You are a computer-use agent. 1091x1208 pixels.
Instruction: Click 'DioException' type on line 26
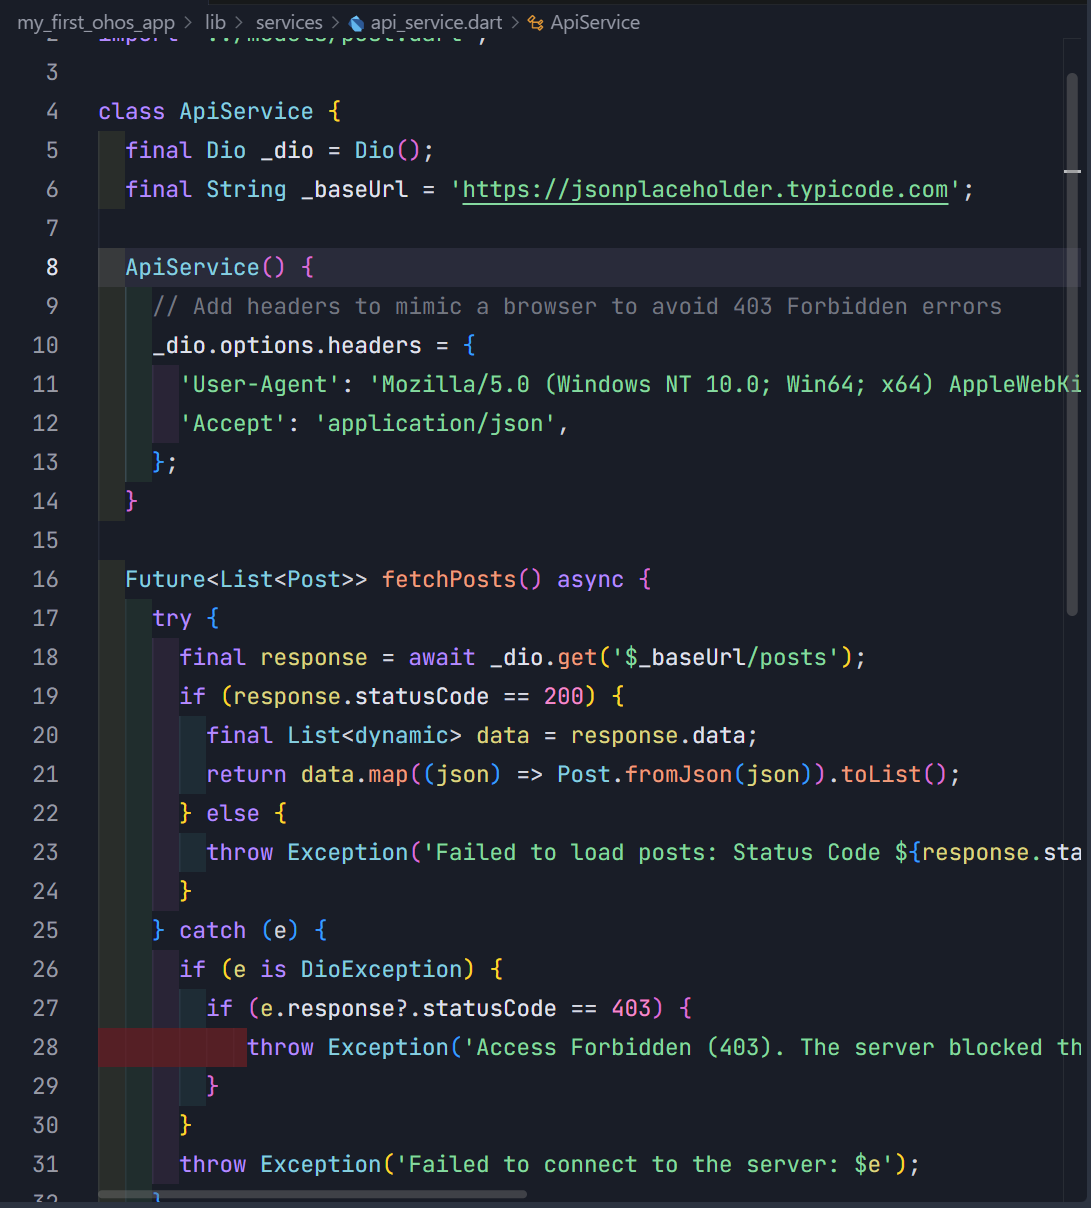tap(381, 969)
